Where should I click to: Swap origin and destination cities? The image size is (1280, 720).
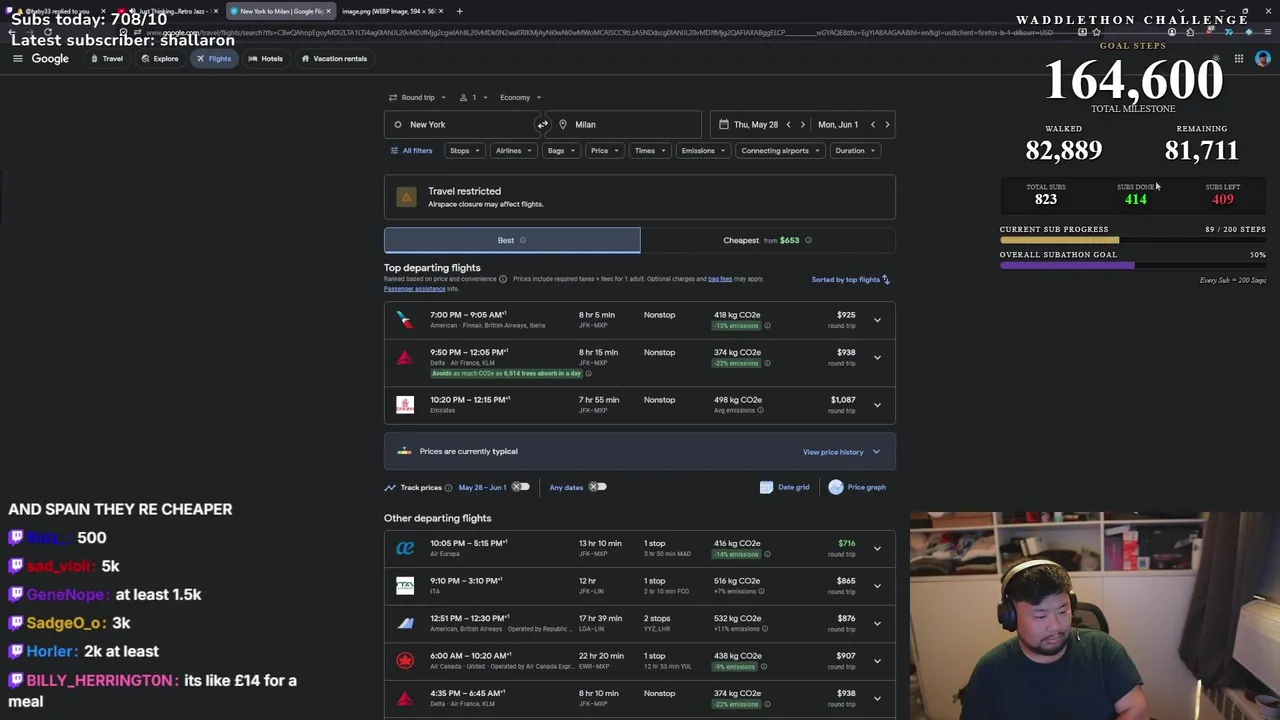tap(542, 125)
